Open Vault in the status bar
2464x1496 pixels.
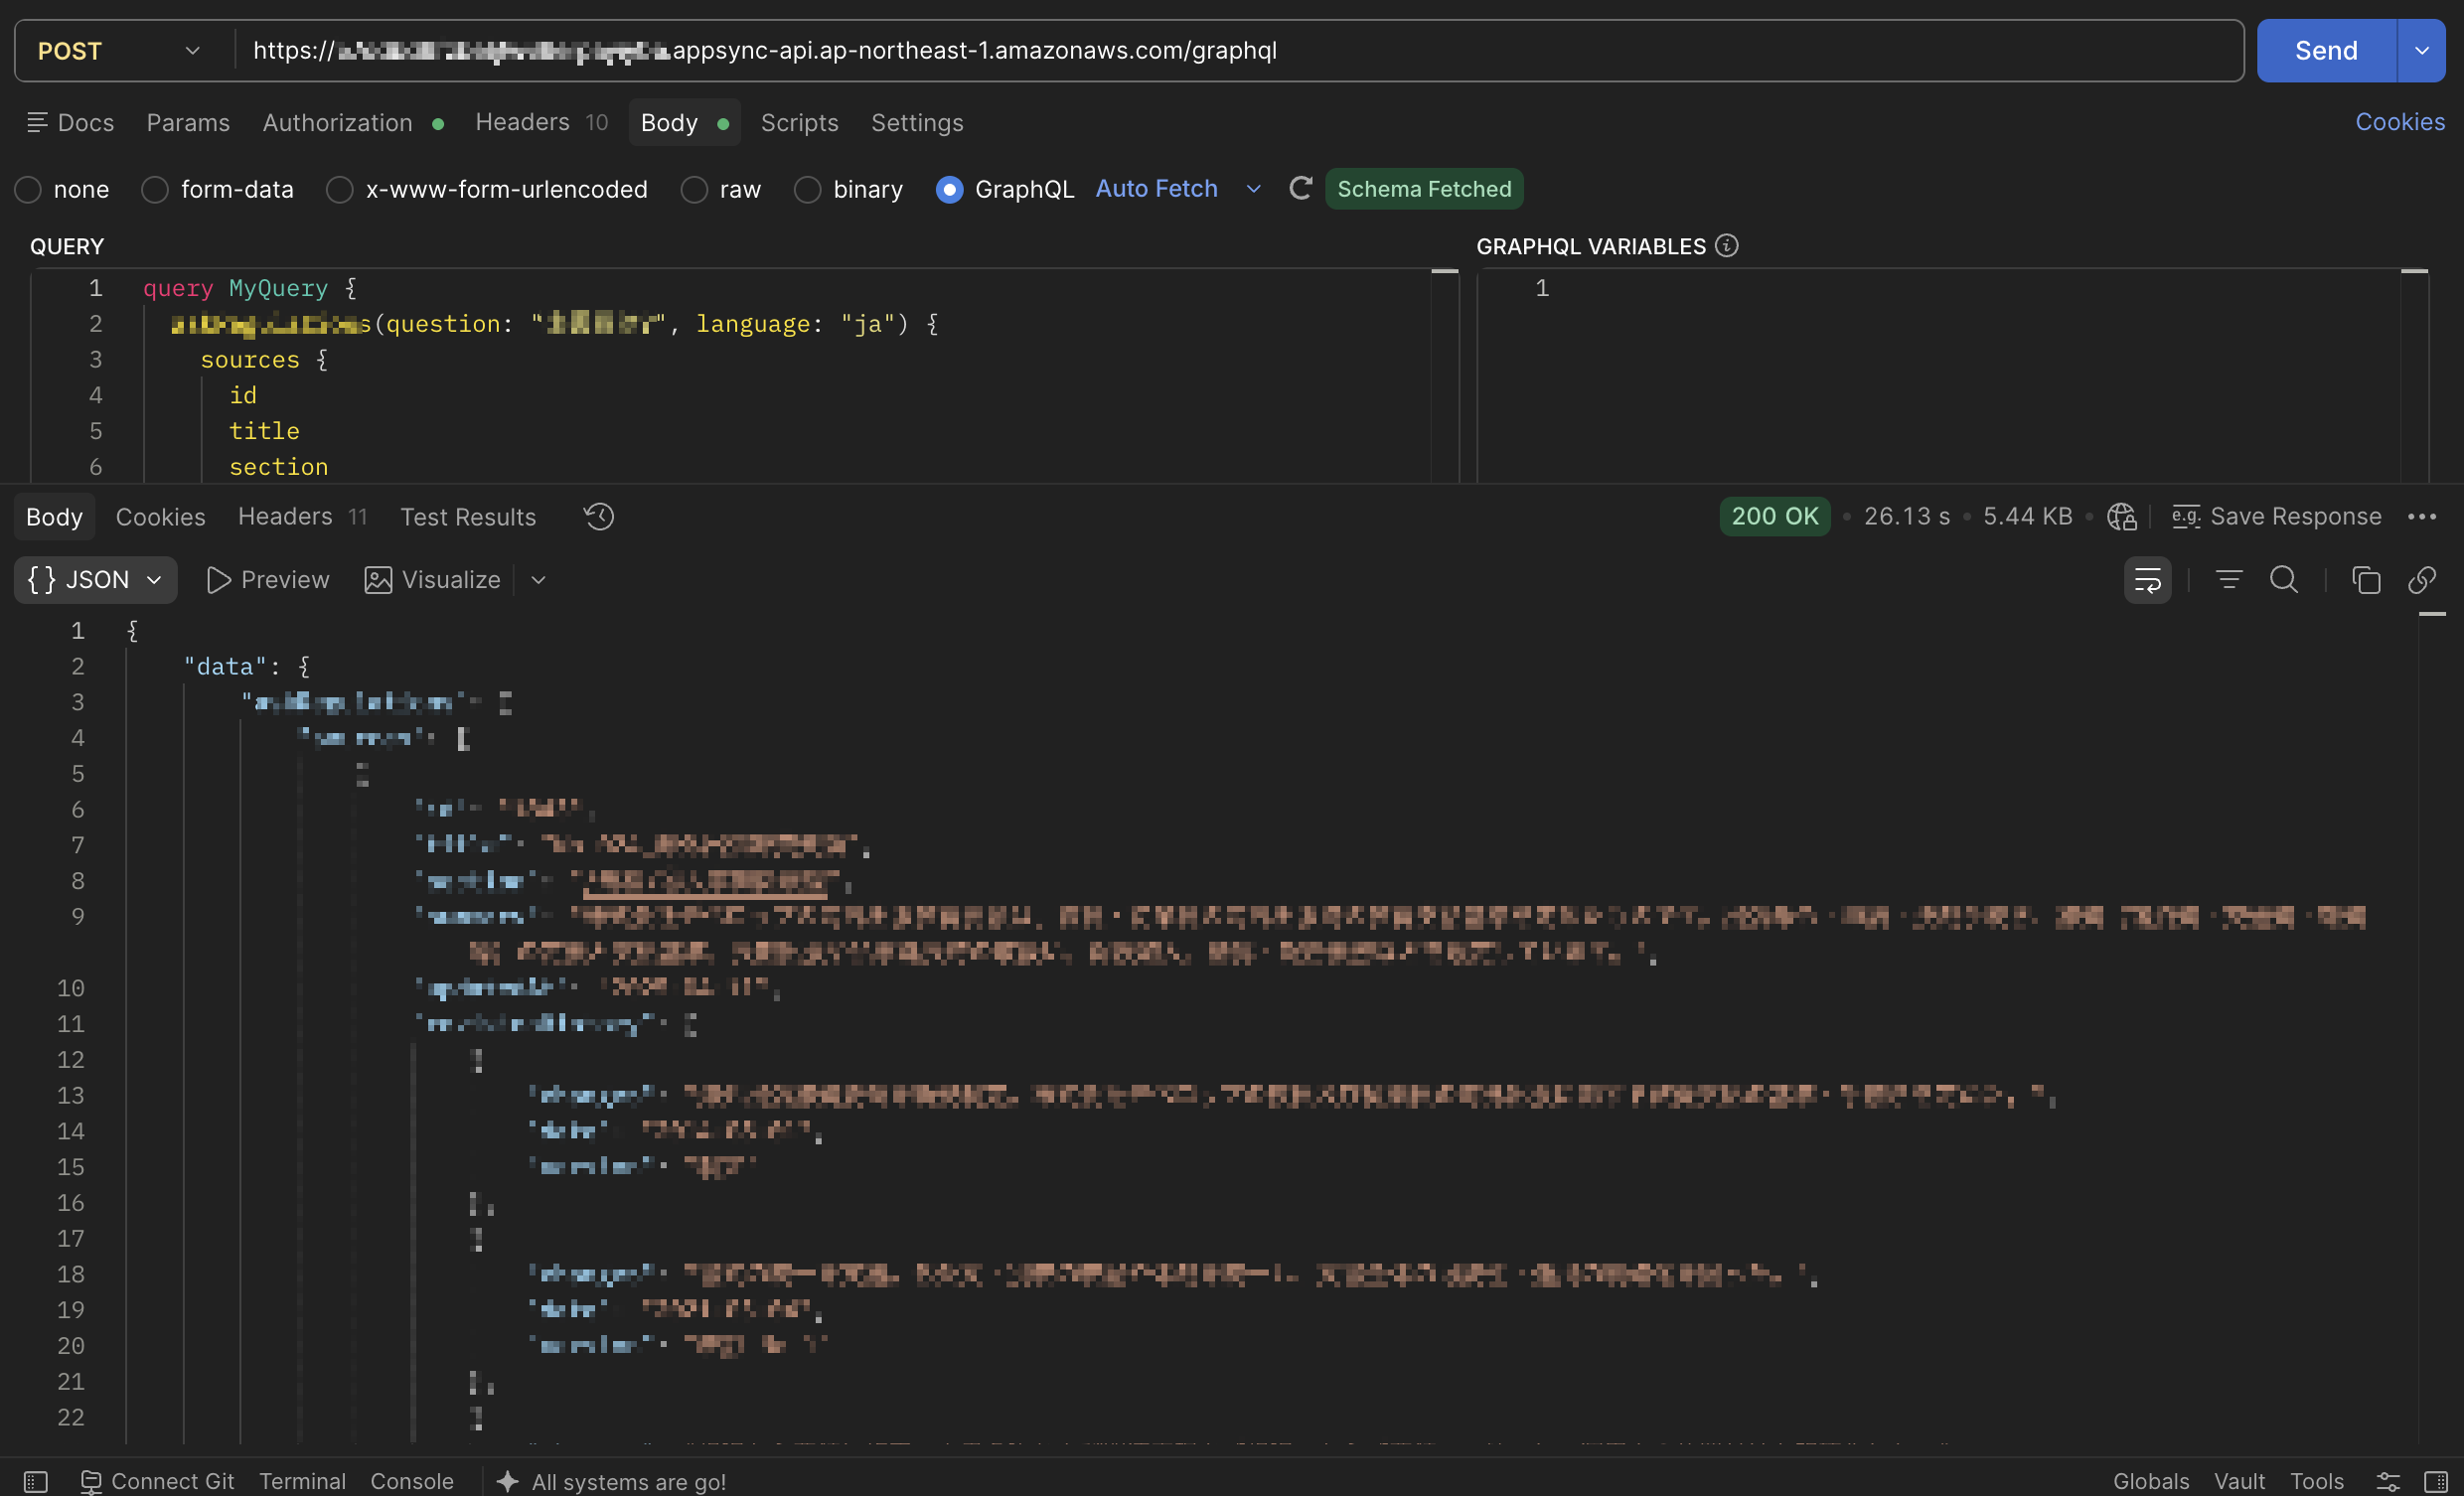coord(2239,1481)
